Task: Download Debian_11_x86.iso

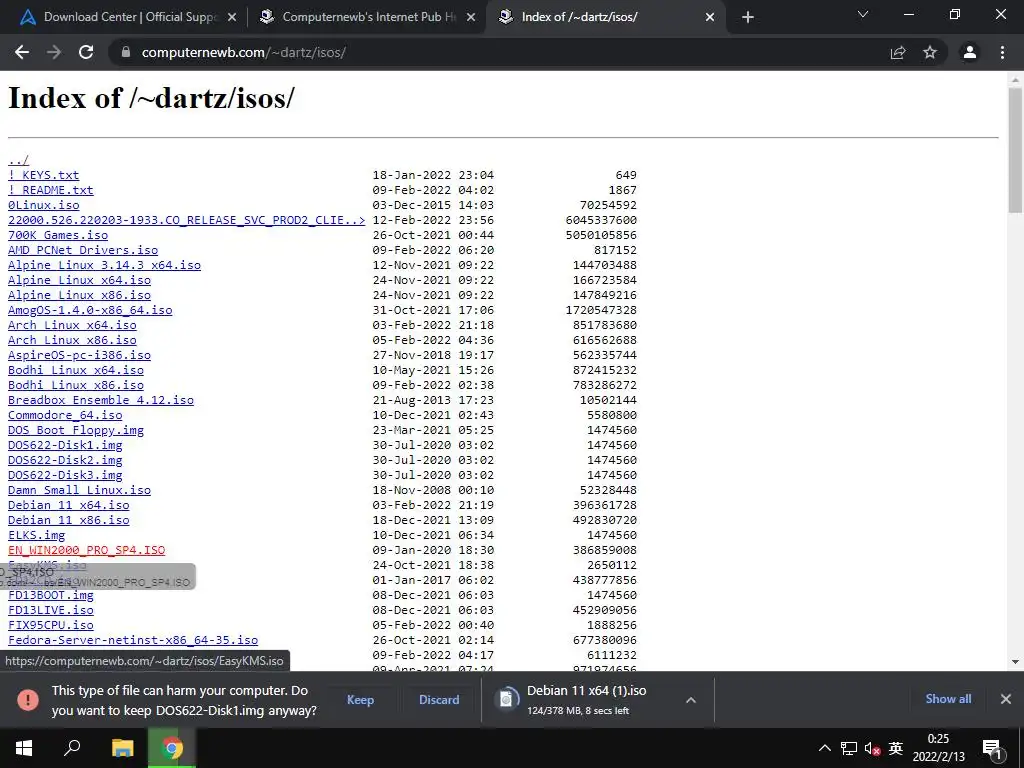Action: tap(69, 520)
